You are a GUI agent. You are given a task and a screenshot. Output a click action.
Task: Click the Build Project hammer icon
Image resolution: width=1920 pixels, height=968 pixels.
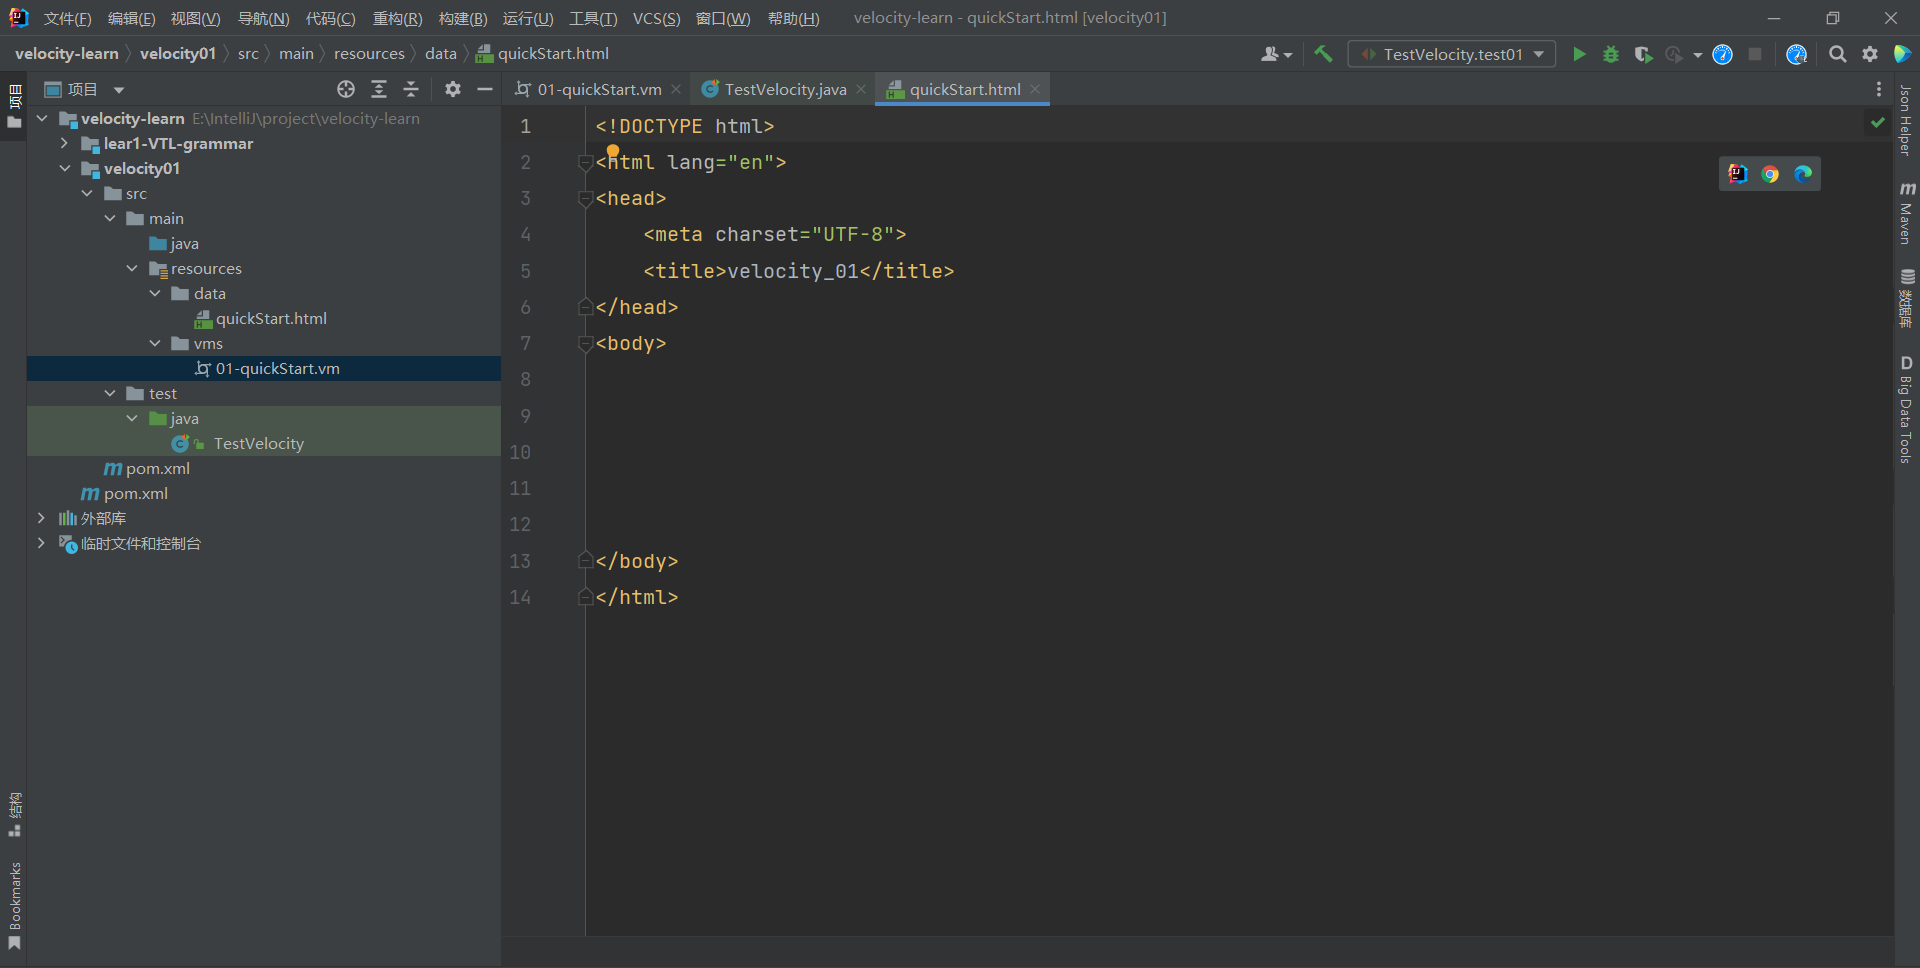coord(1323,54)
